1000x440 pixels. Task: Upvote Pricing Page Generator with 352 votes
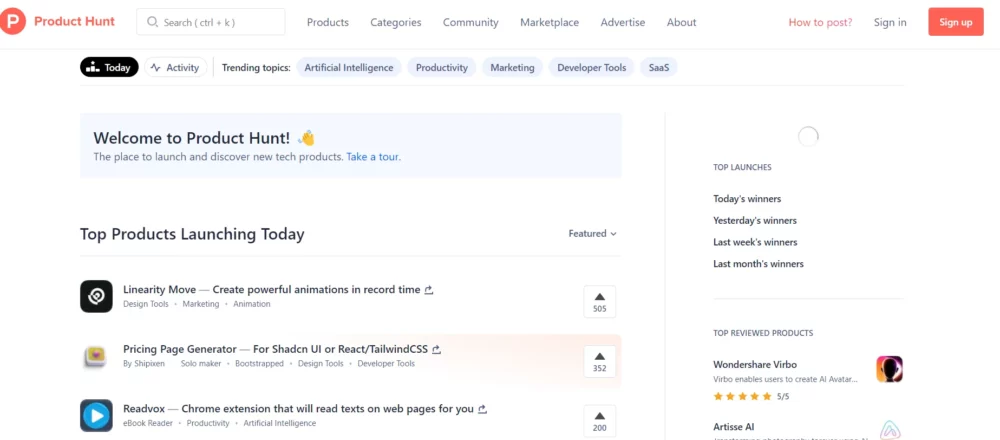click(599, 362)
